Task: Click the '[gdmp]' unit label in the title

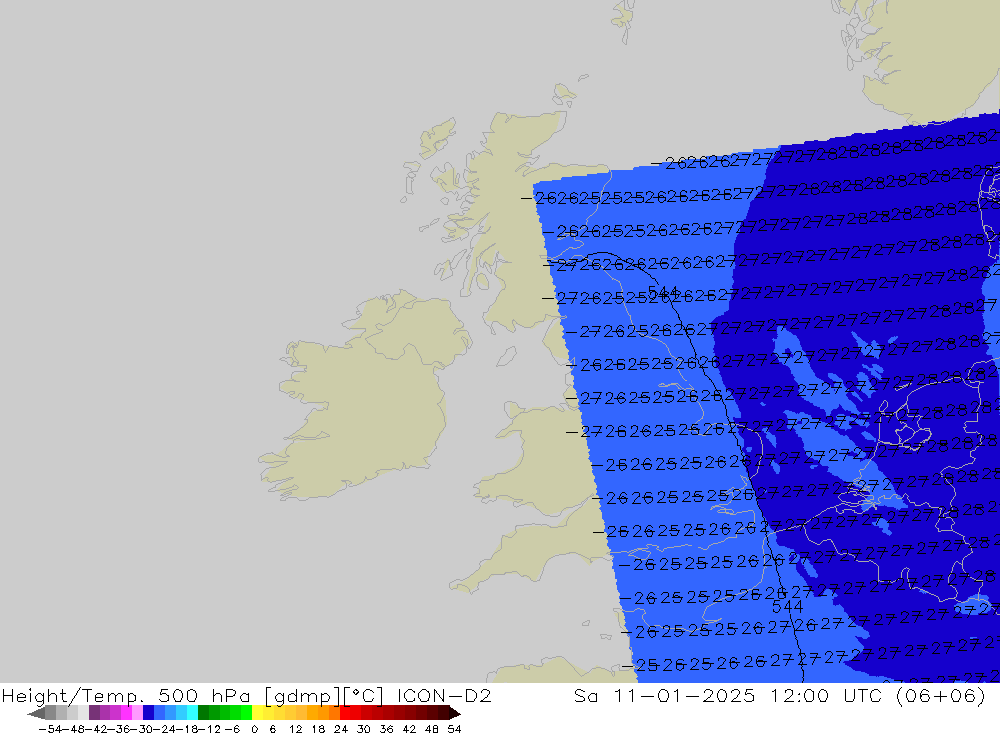Action: [300, 696]
